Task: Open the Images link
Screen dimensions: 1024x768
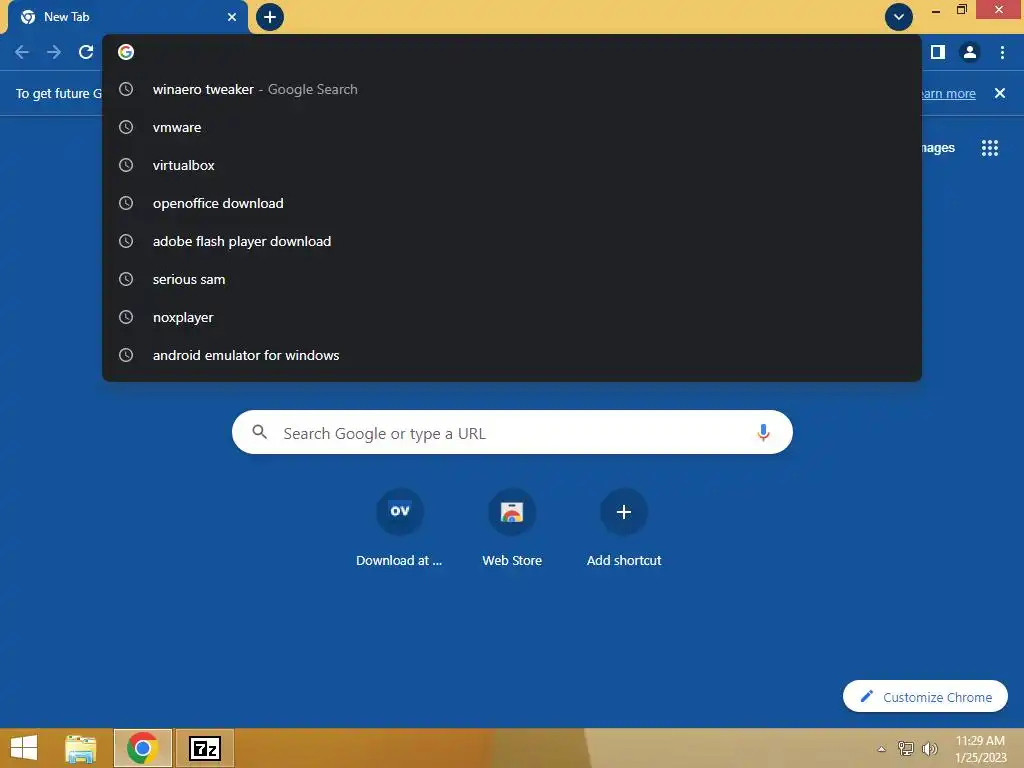Action: [938, 148]
